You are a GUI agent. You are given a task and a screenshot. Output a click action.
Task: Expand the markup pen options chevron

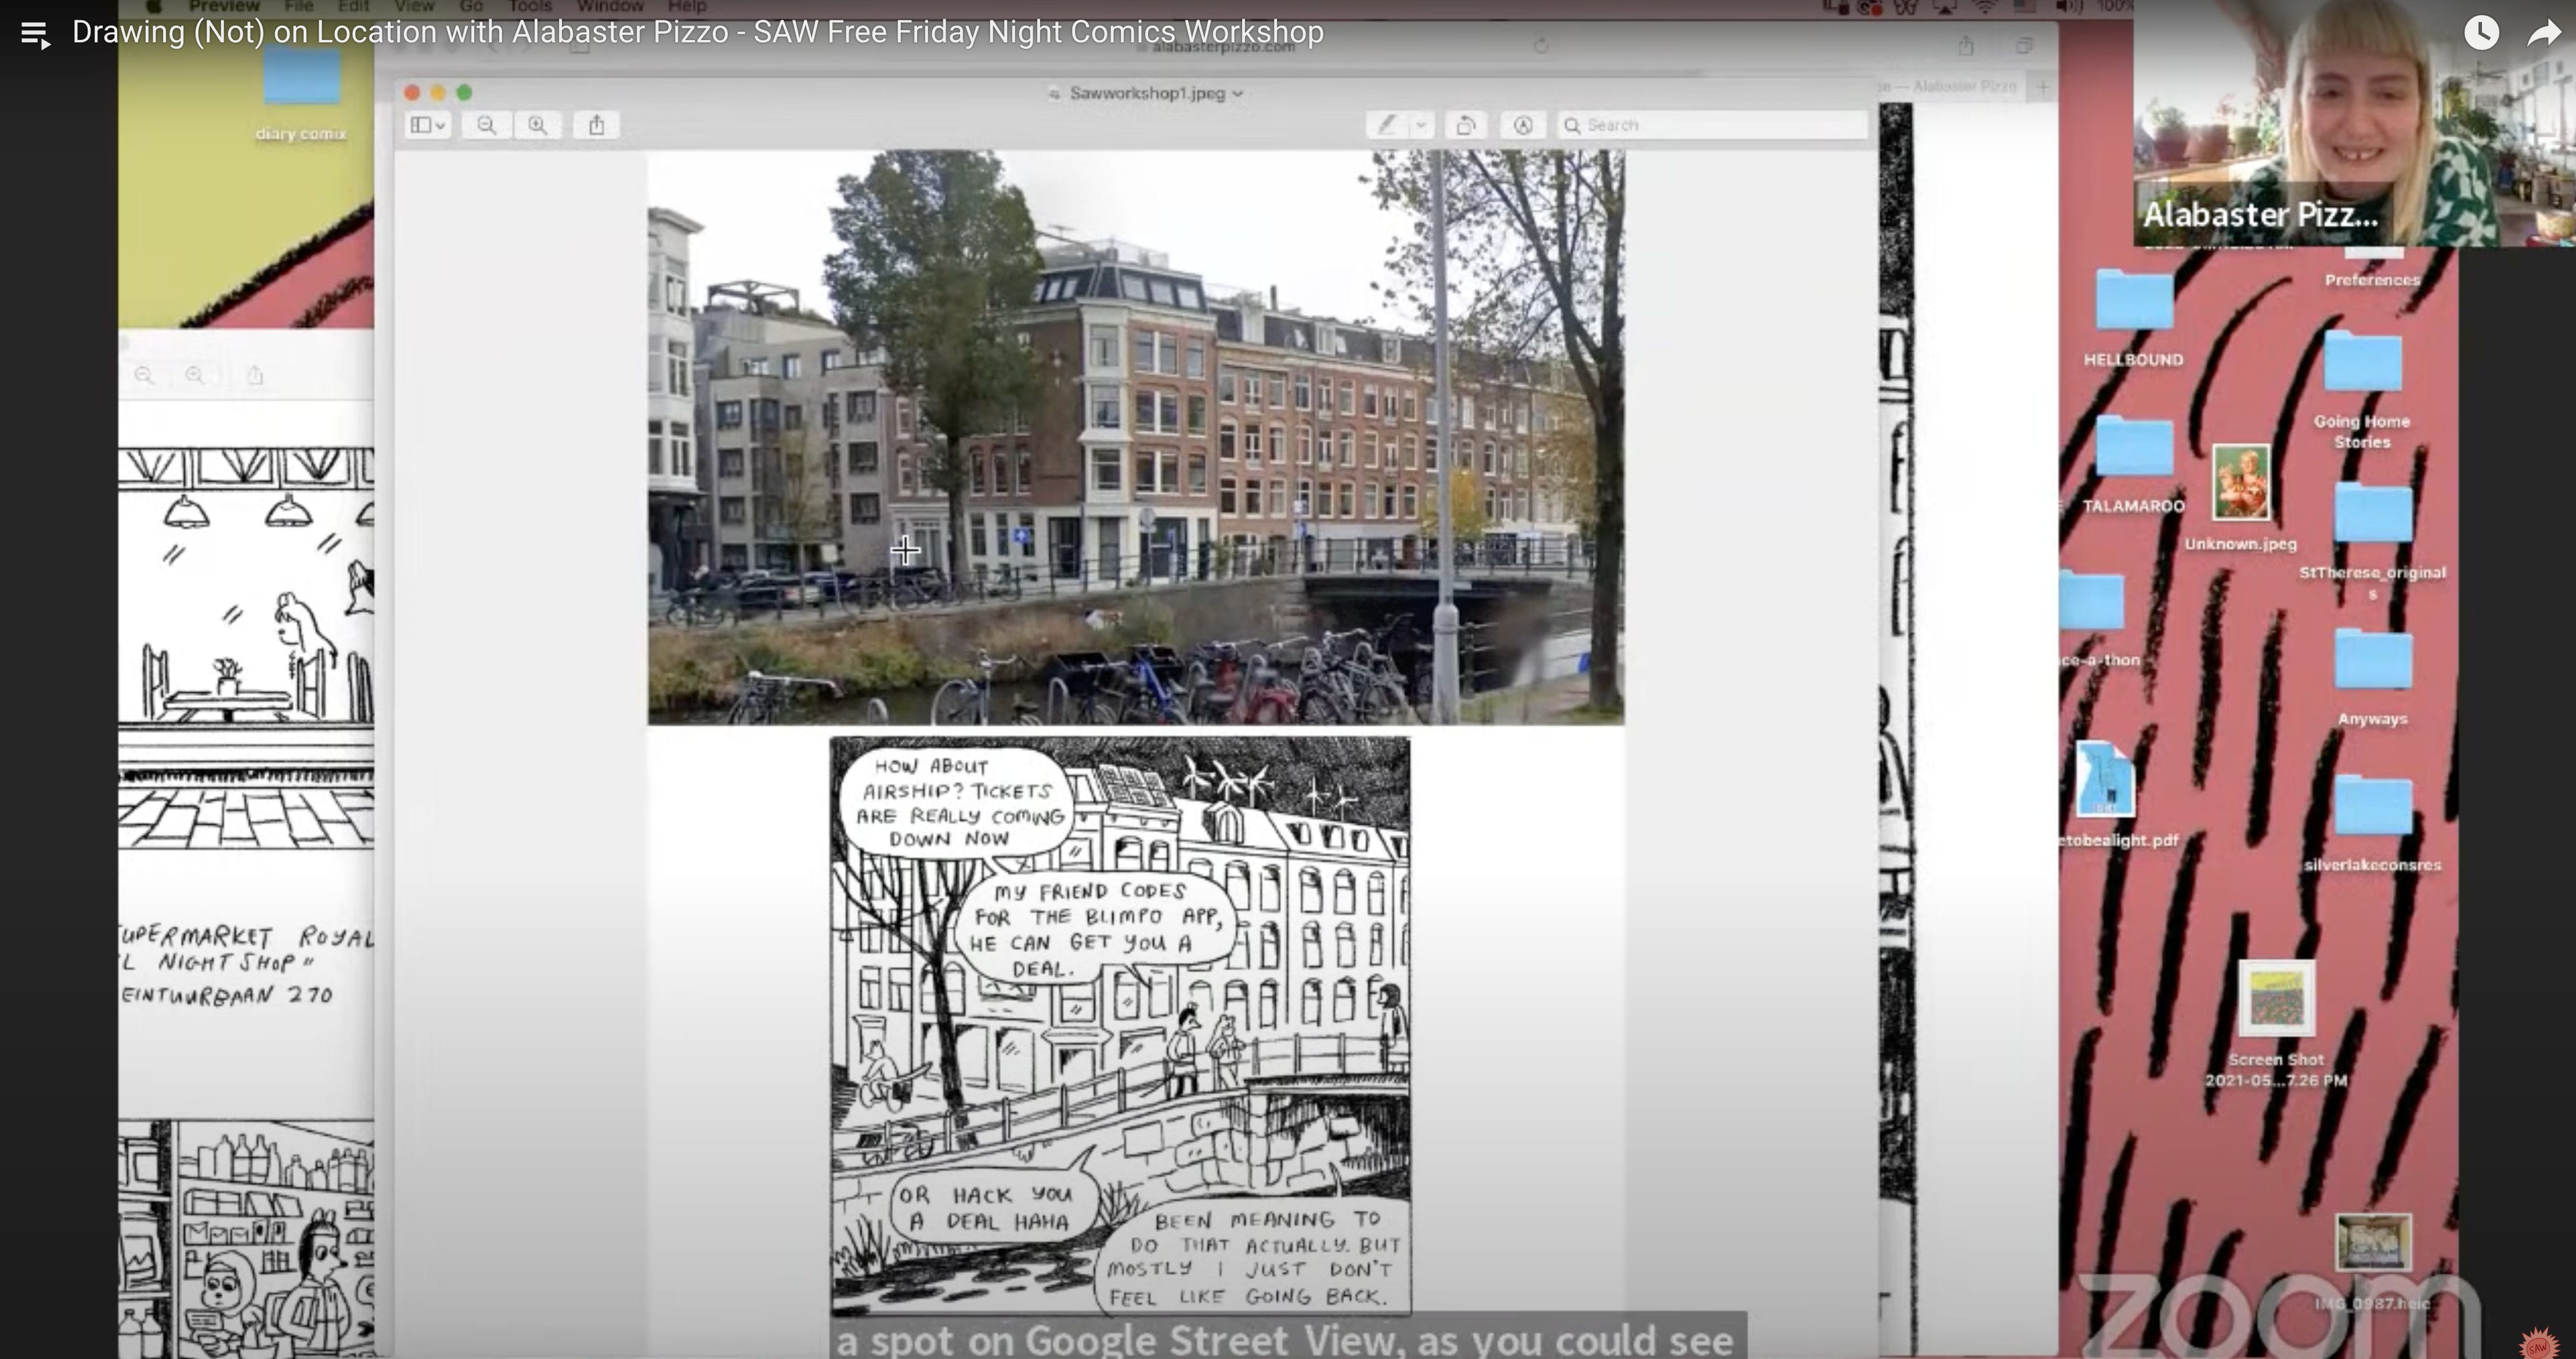(1421, 125)
